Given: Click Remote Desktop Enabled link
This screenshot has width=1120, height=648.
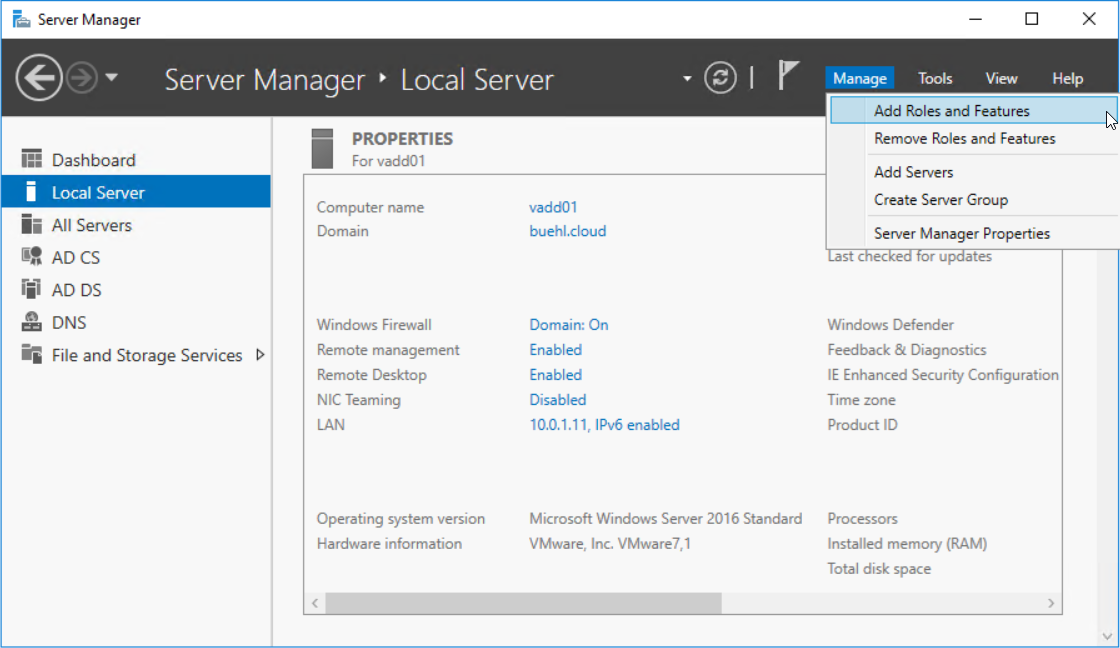Looking at the screenshot, I should 555,375.
